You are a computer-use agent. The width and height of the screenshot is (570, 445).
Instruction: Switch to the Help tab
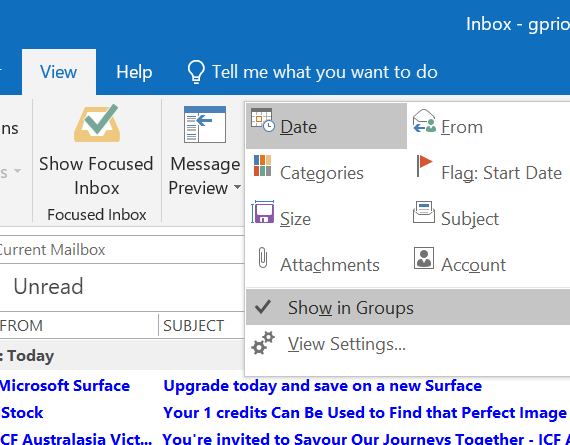click(134, 72)
